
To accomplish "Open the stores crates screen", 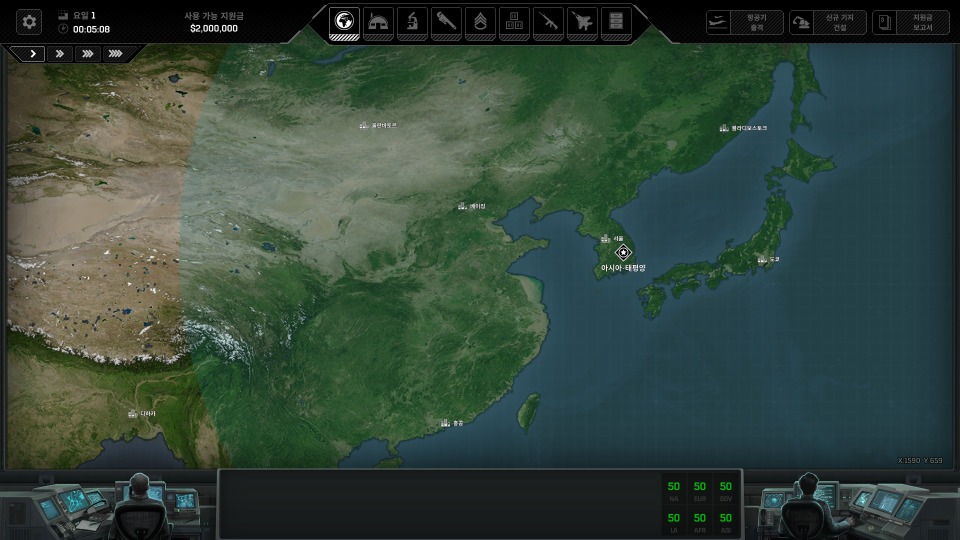I will pos(514,23).
